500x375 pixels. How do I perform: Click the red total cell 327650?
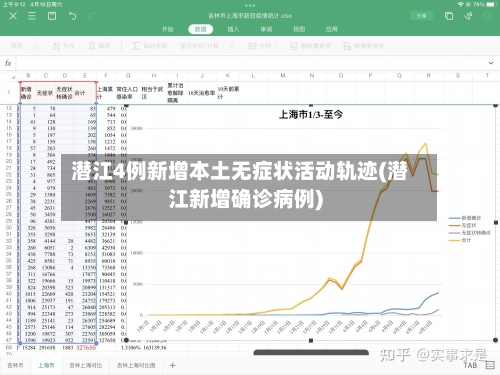(x=86, y=347)
